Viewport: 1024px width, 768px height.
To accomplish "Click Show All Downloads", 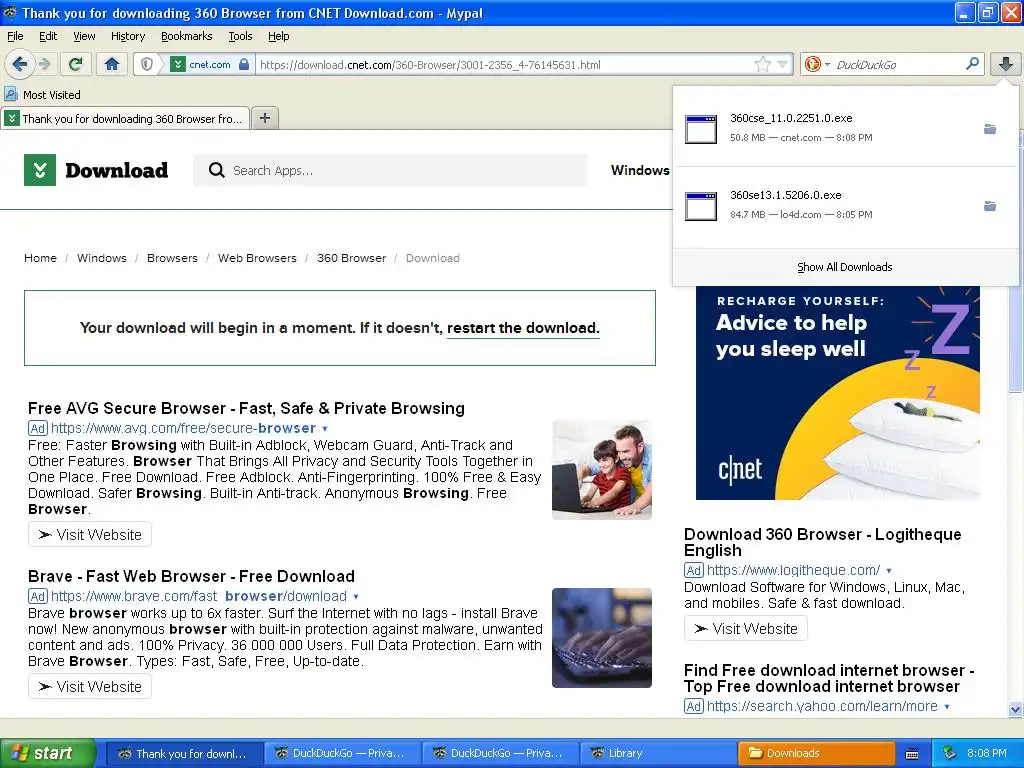I will (844, 267).
